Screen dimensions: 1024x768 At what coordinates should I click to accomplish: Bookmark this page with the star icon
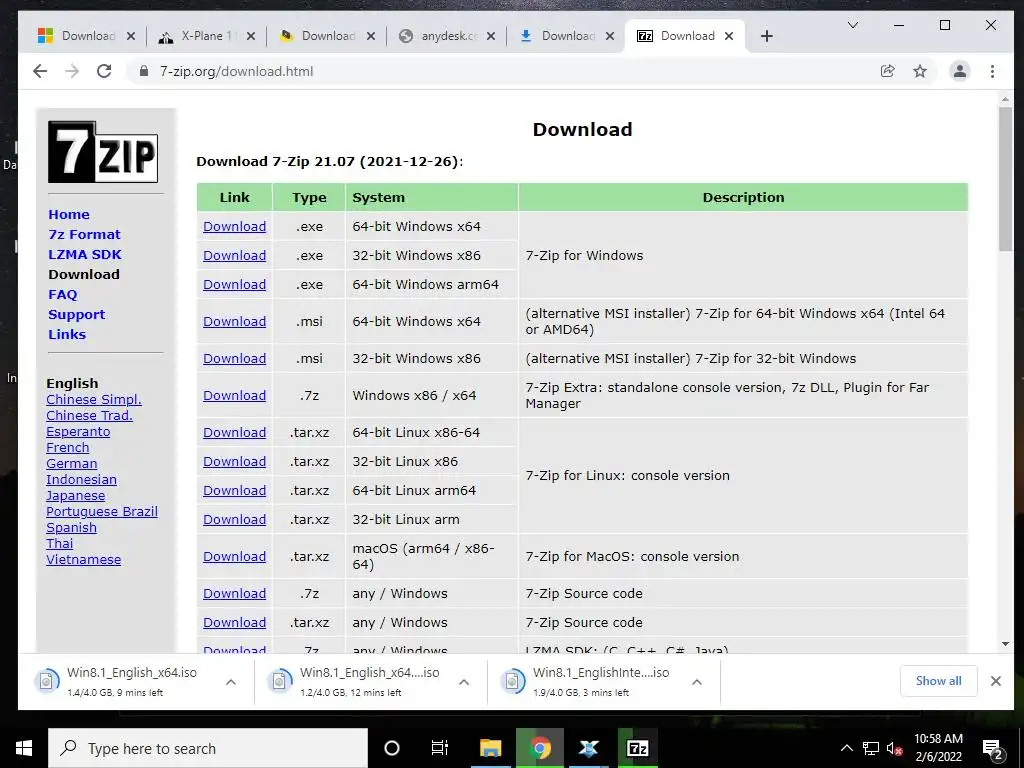click(920, 71)
